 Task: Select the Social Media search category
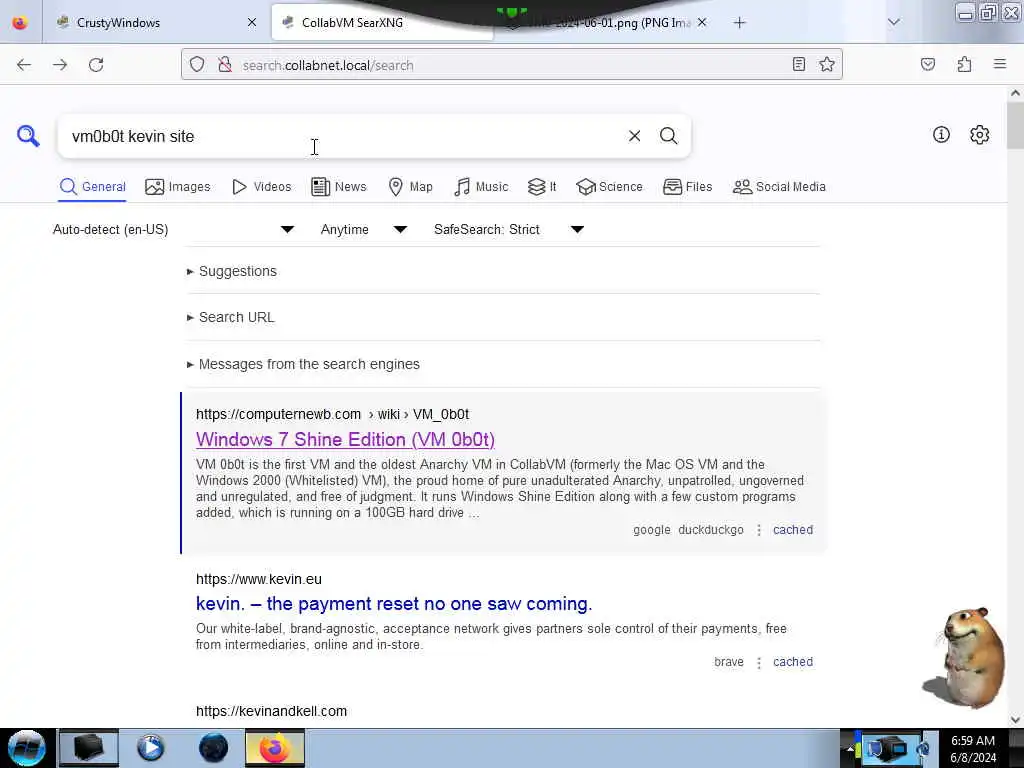click(x=779, y=187)
